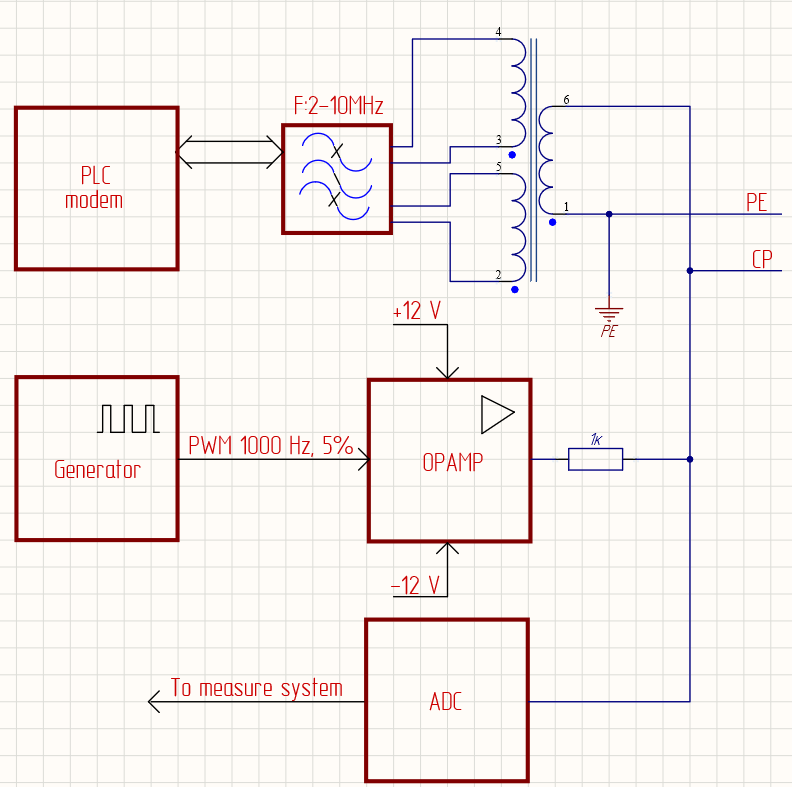Screen dimensions: 792x787
Task: Select the PE ground symbol
Action: (x=609, y=314)
